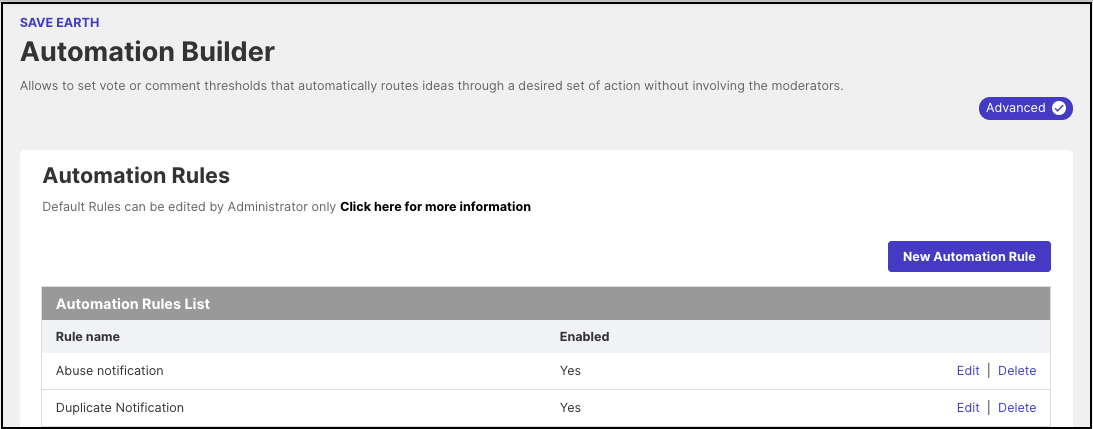Viewport: 1093px width, 429px height.
Task: Click the Automation Rules List header bar
Action: [546, 303]
